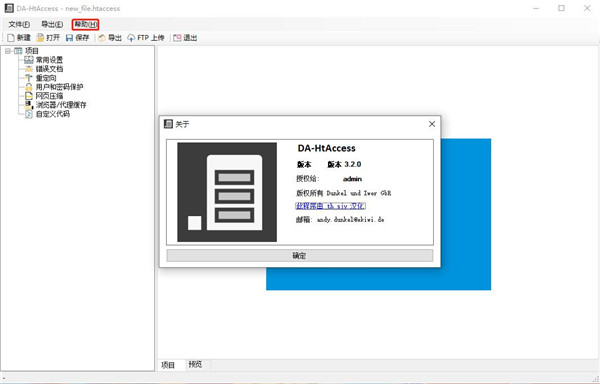Maximize the DA-HtAccess main window
The height and width of the screenshot is (384, 600).
coord(561,8)
